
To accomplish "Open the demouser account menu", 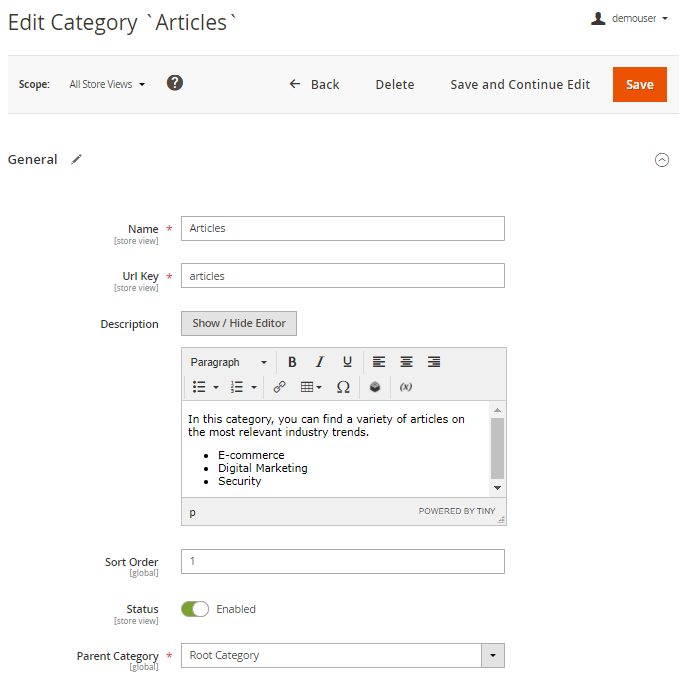I will click(x=630, y=18).
